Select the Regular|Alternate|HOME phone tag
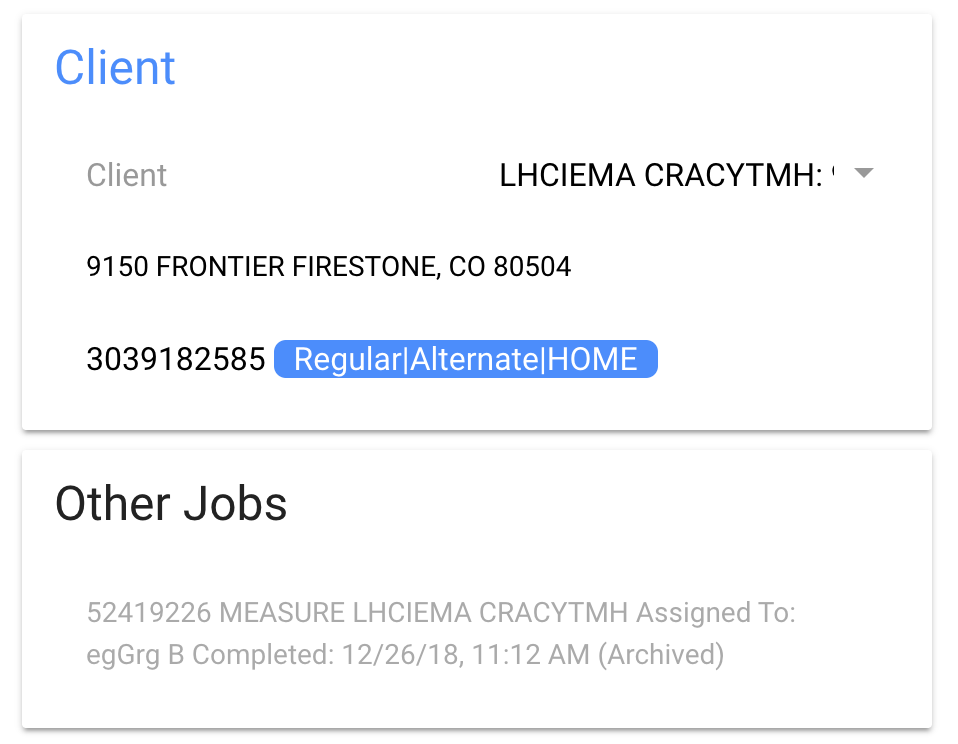The image size is (958, 744). (x=465, y=358)
